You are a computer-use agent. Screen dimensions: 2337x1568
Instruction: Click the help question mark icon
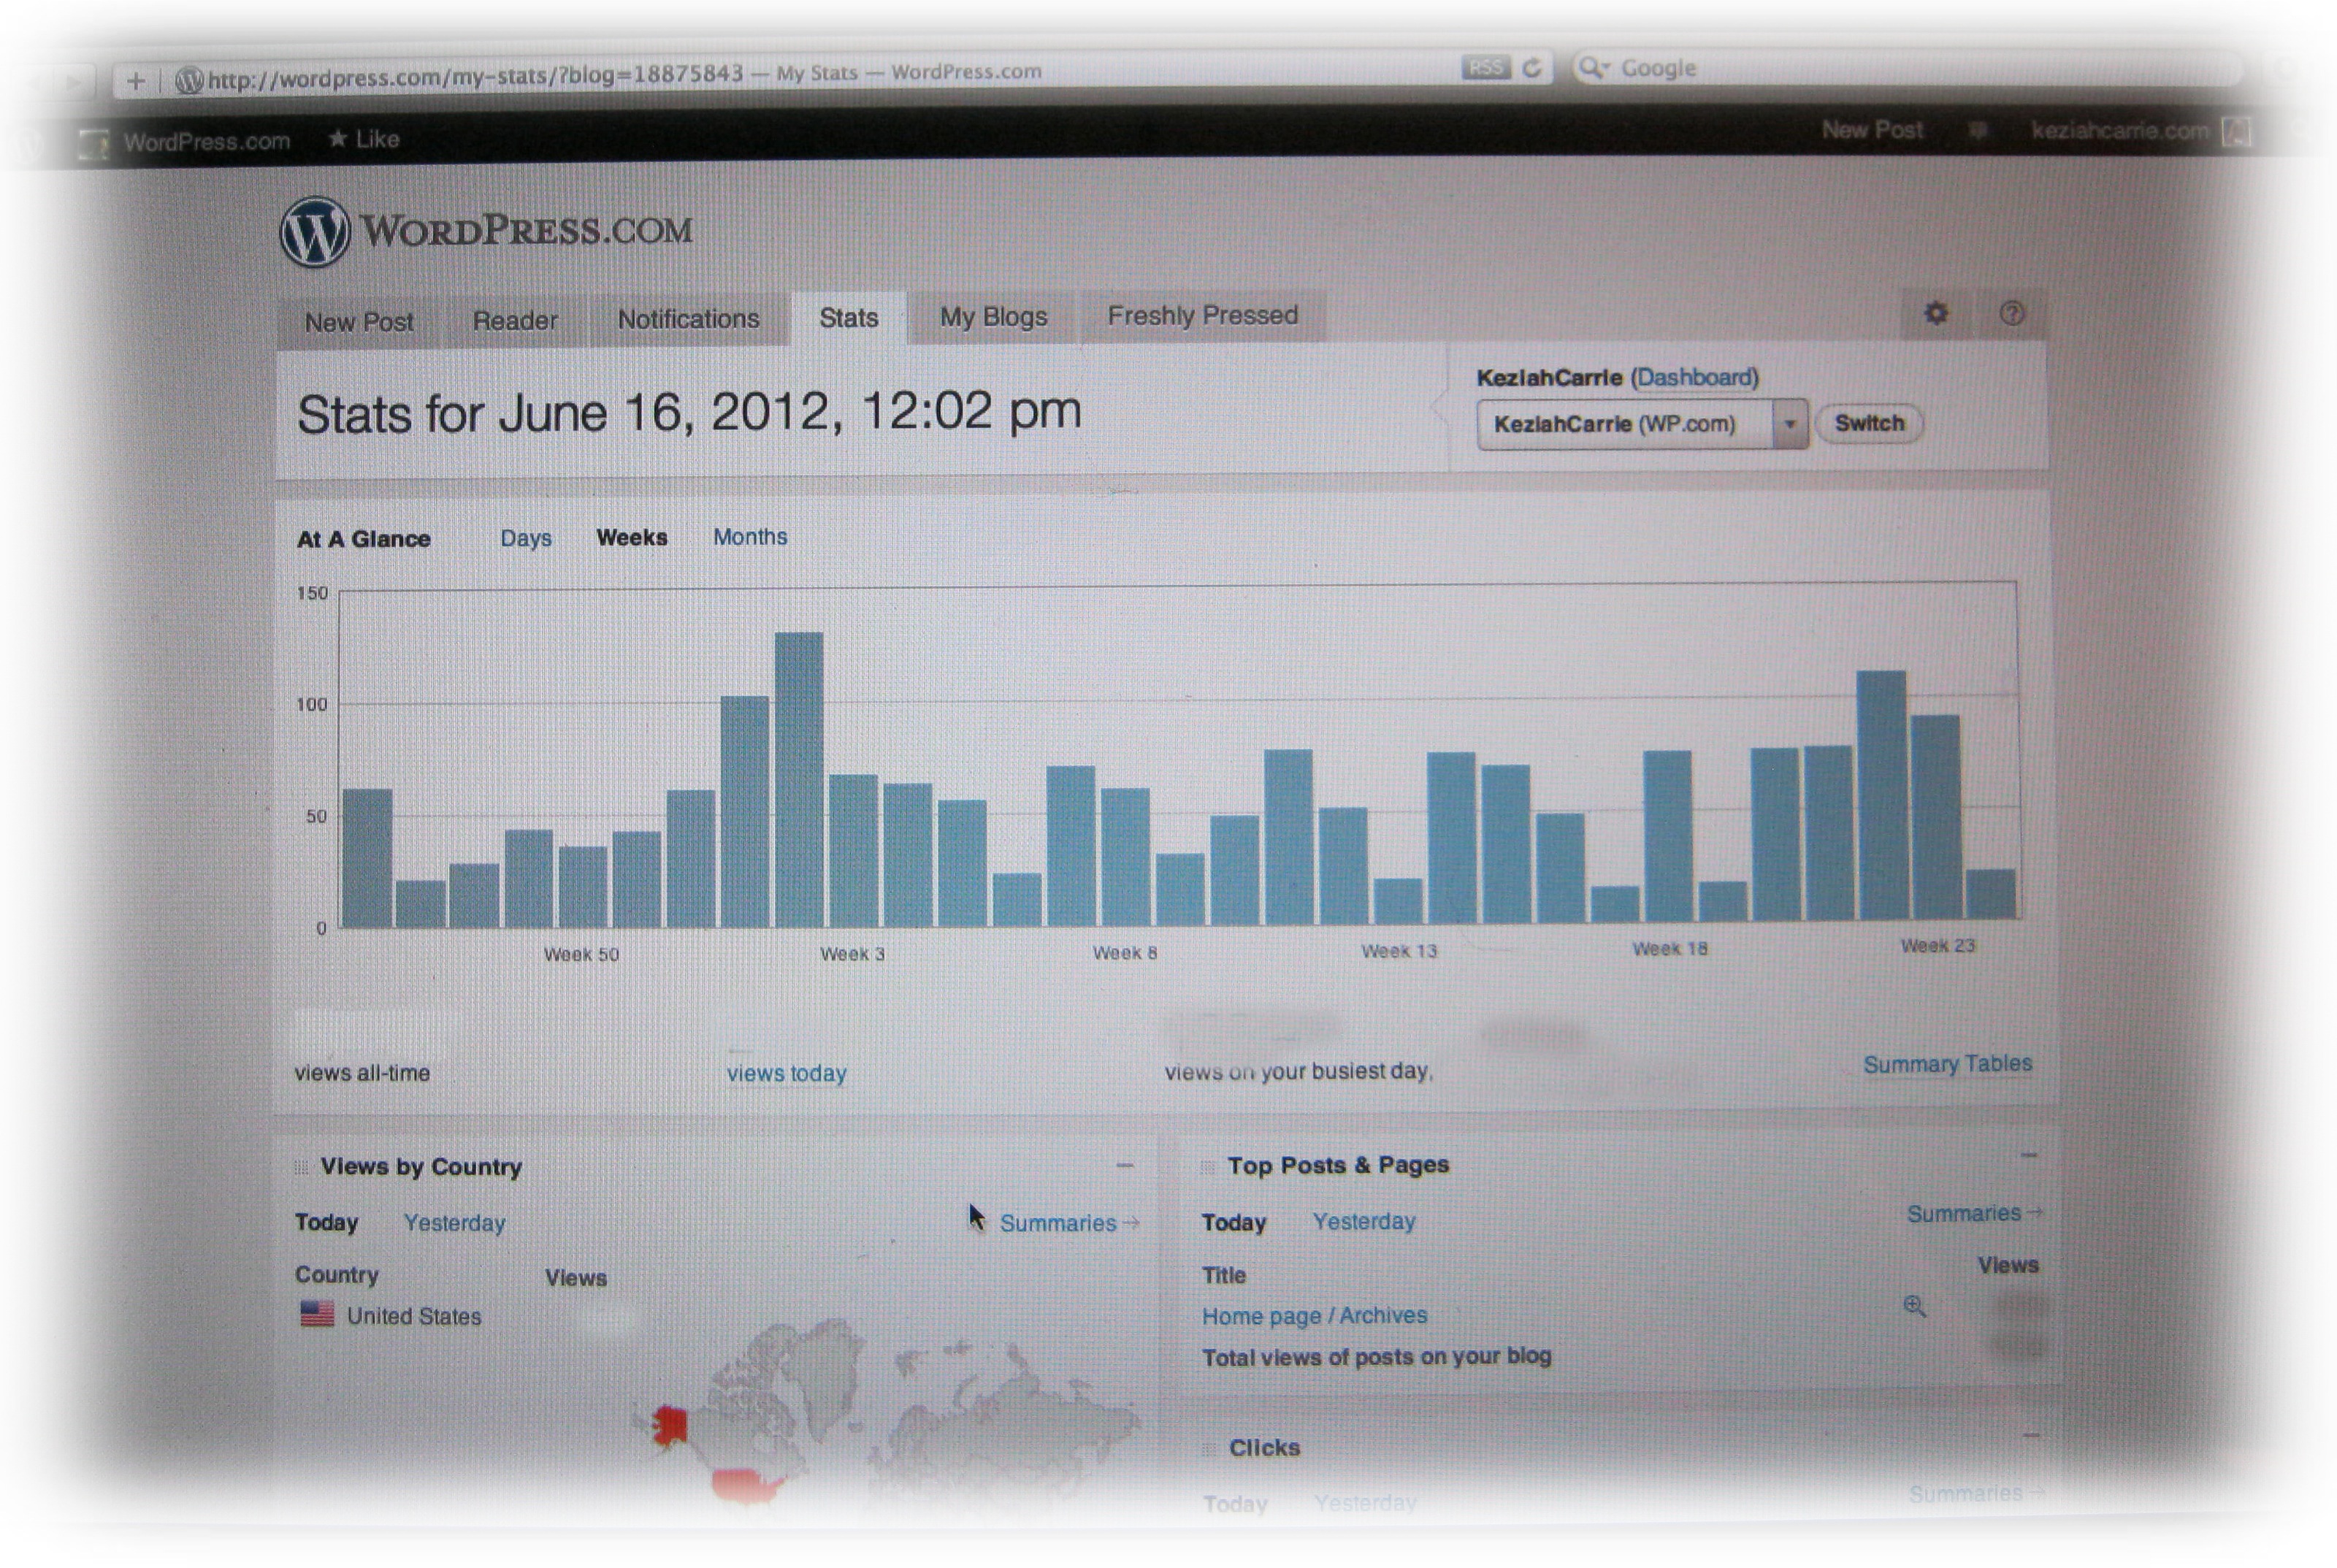click(x=2011, y=314)
